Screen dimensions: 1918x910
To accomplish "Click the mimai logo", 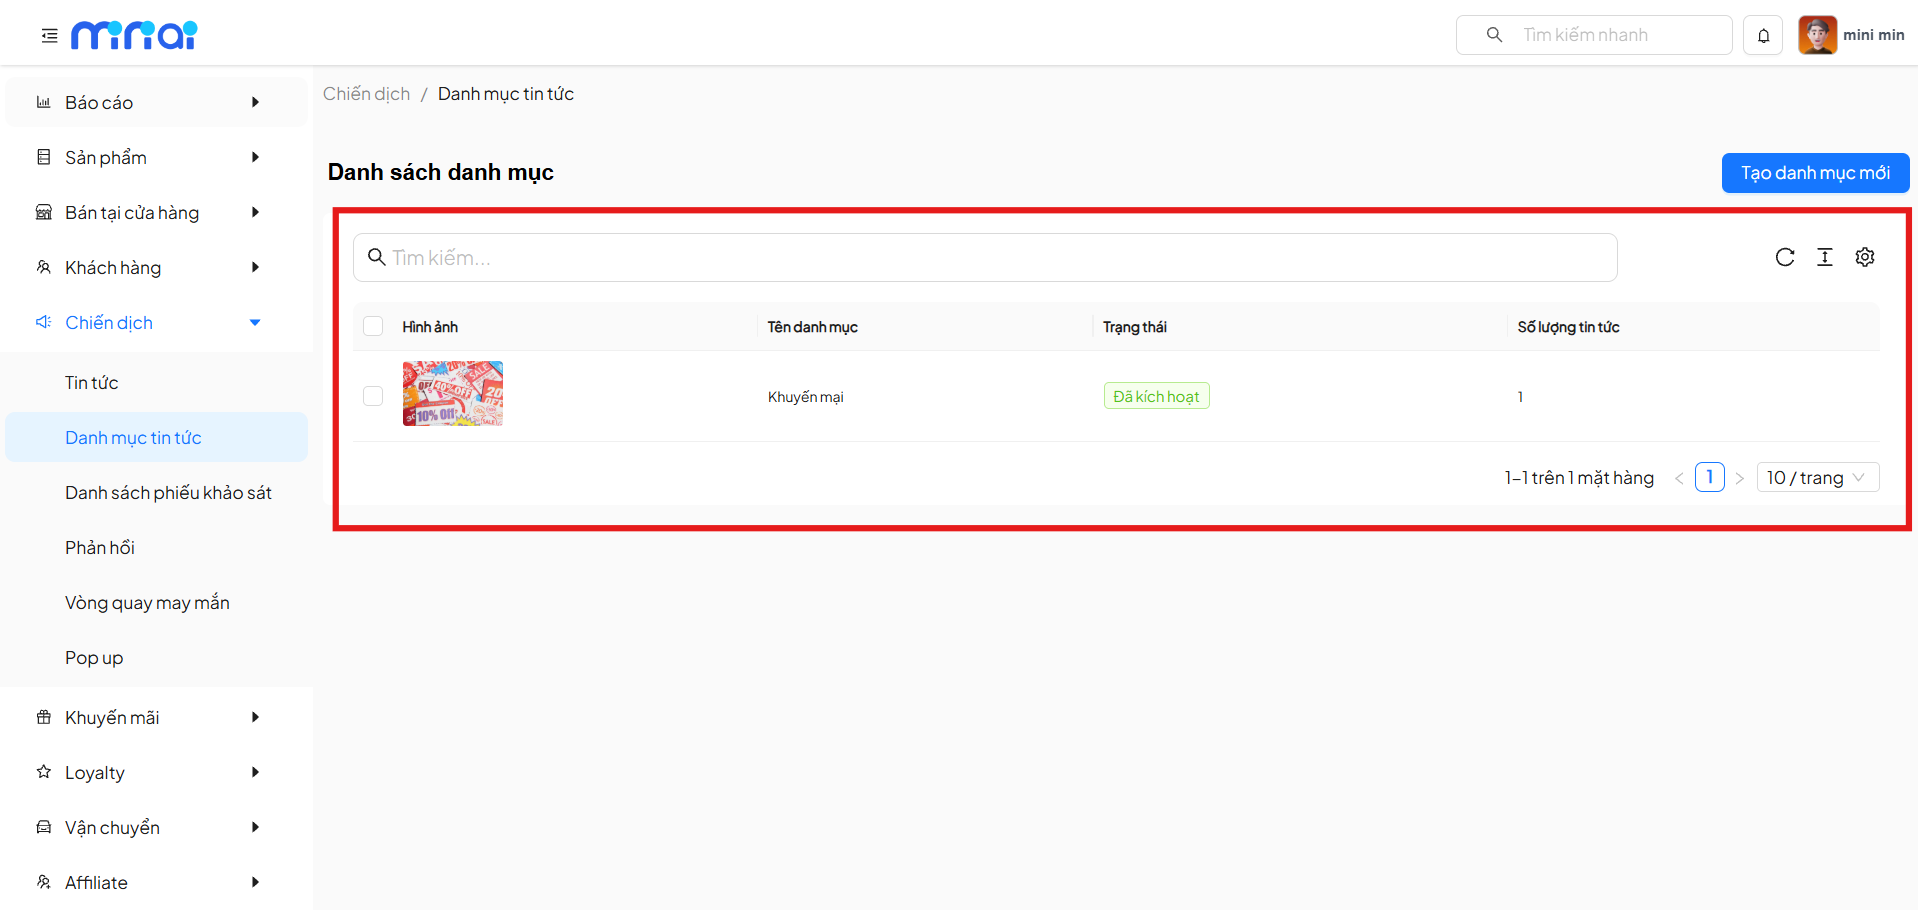I will pos(134,36).
